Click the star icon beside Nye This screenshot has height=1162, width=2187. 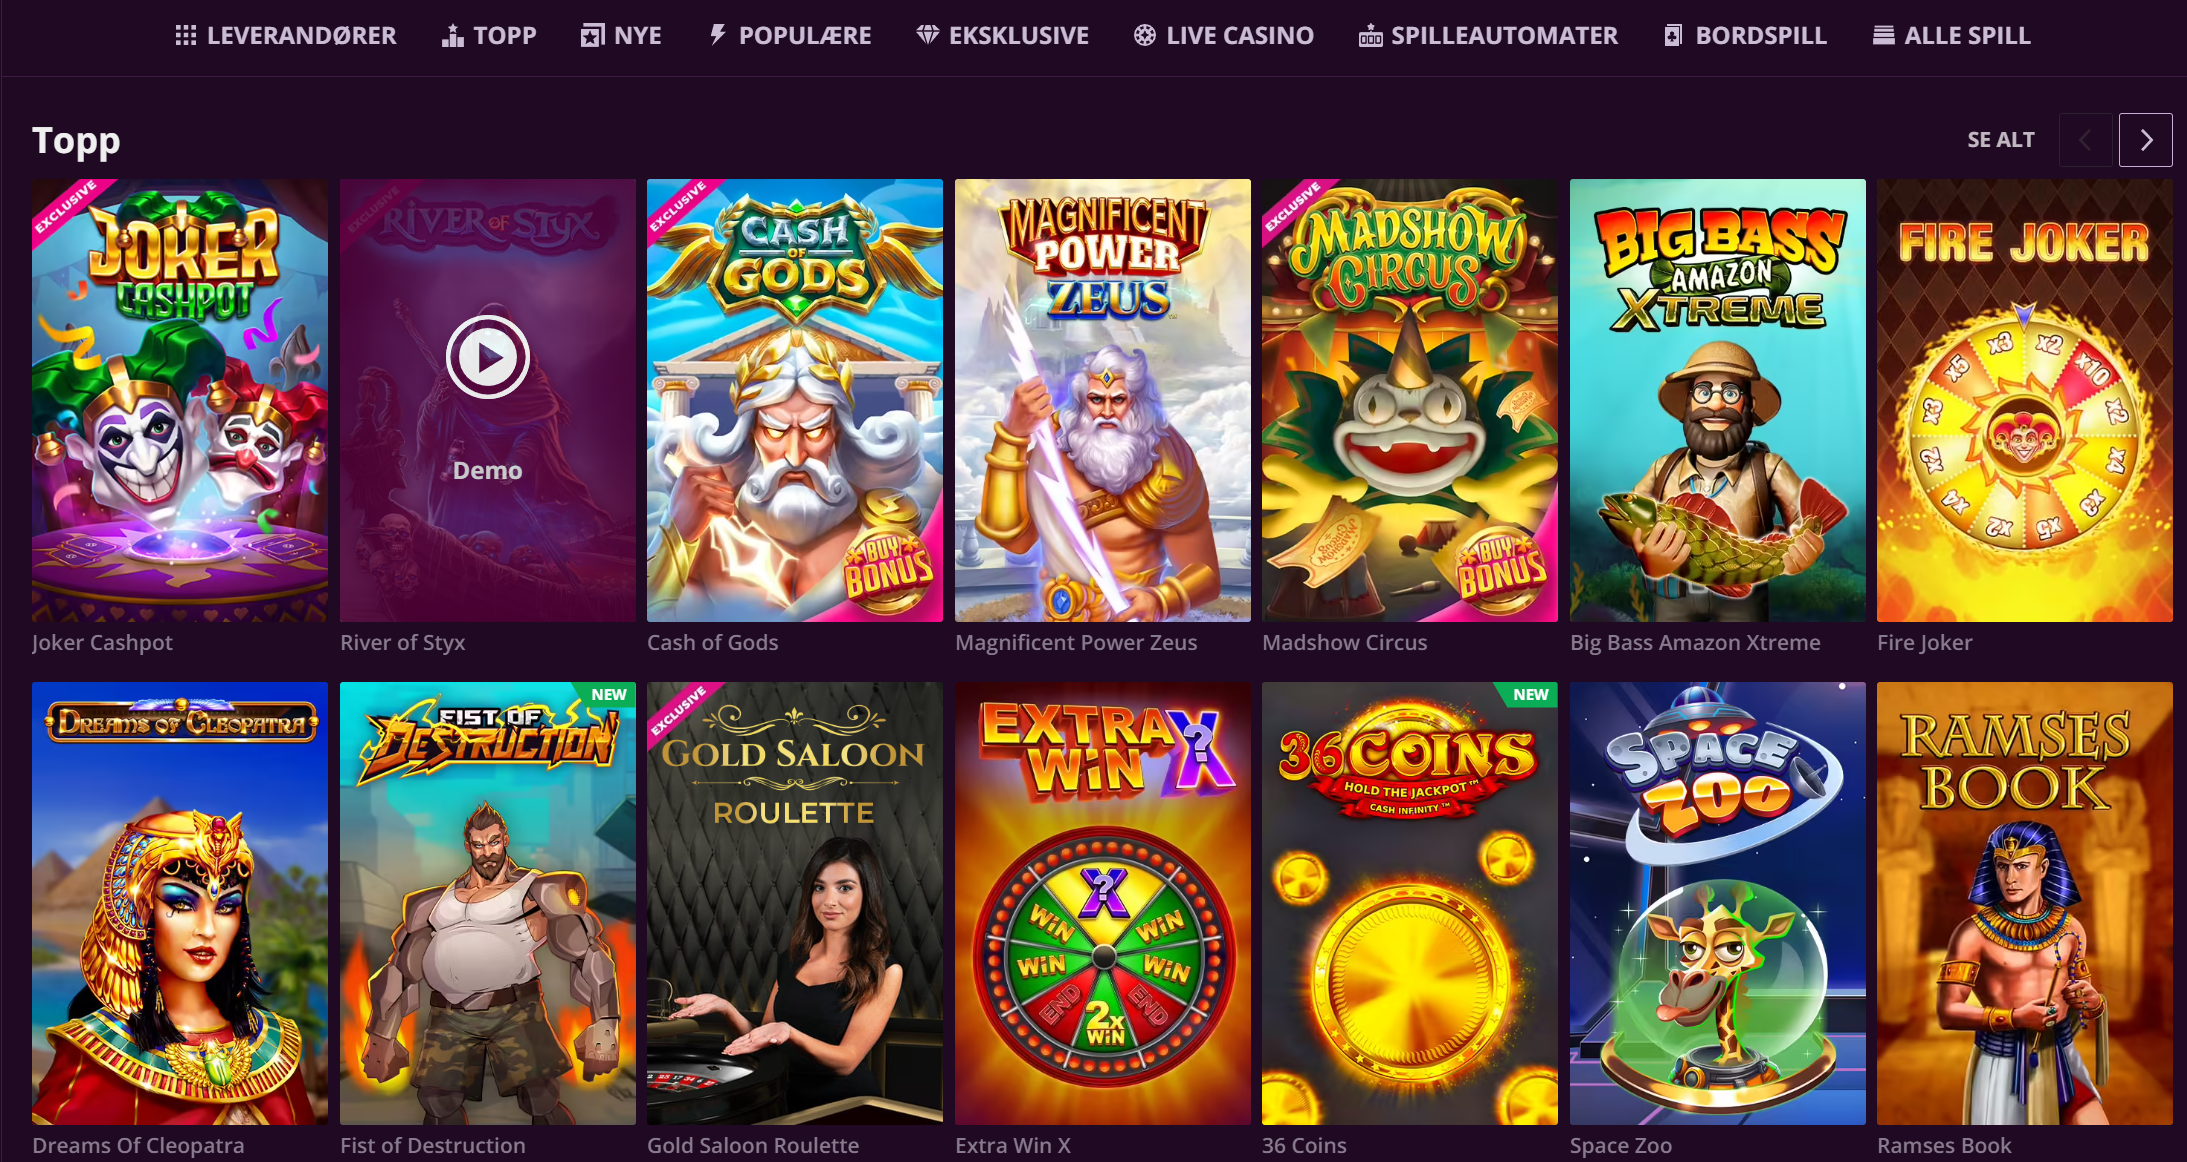pos(592,36)
